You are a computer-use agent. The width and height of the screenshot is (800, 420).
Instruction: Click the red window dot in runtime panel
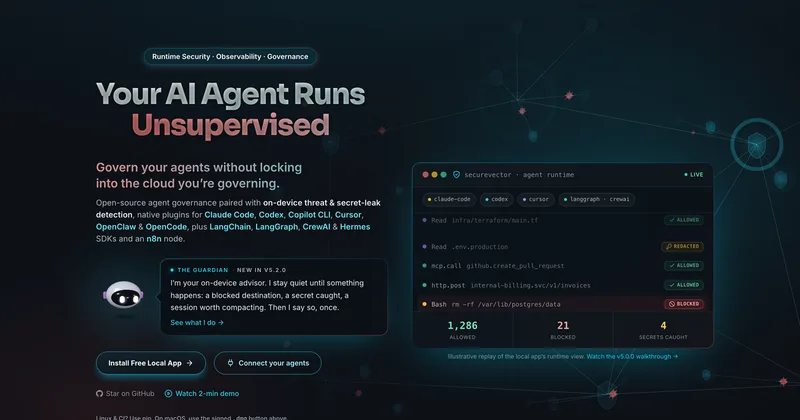click(x=426, y=175)
